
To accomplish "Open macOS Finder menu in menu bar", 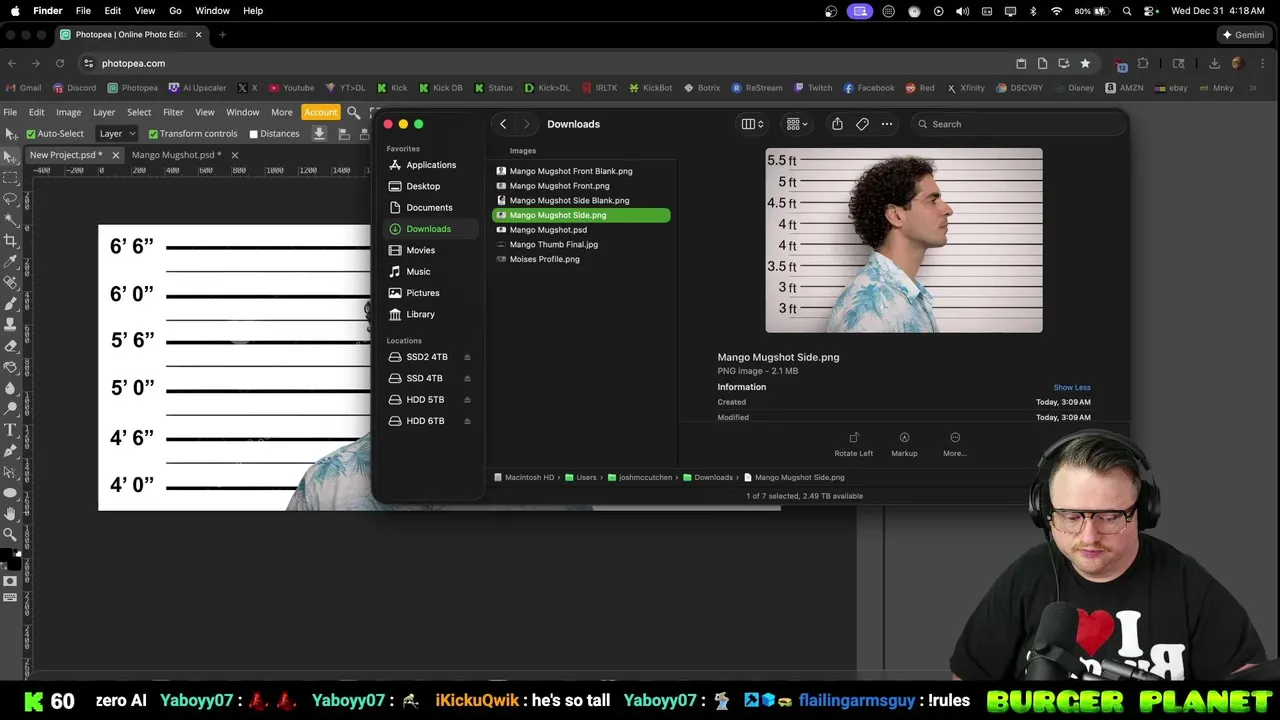I will [48, 11].
